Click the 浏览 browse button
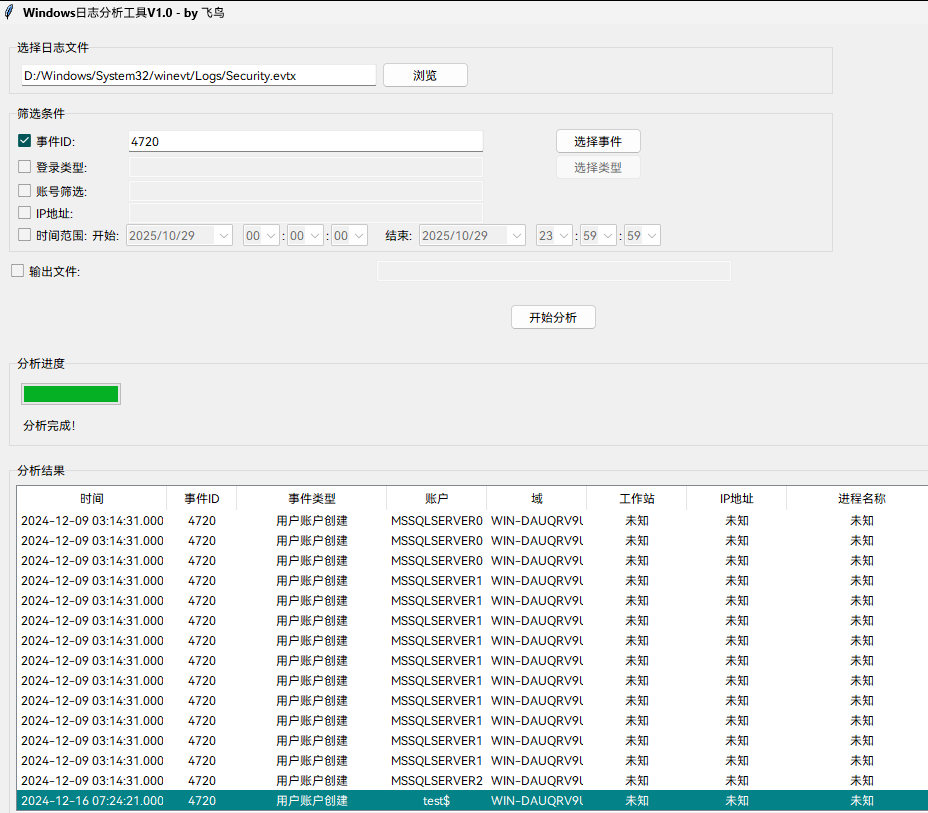Viewport: 928px width, 813px height. click(x=425, y=75)
